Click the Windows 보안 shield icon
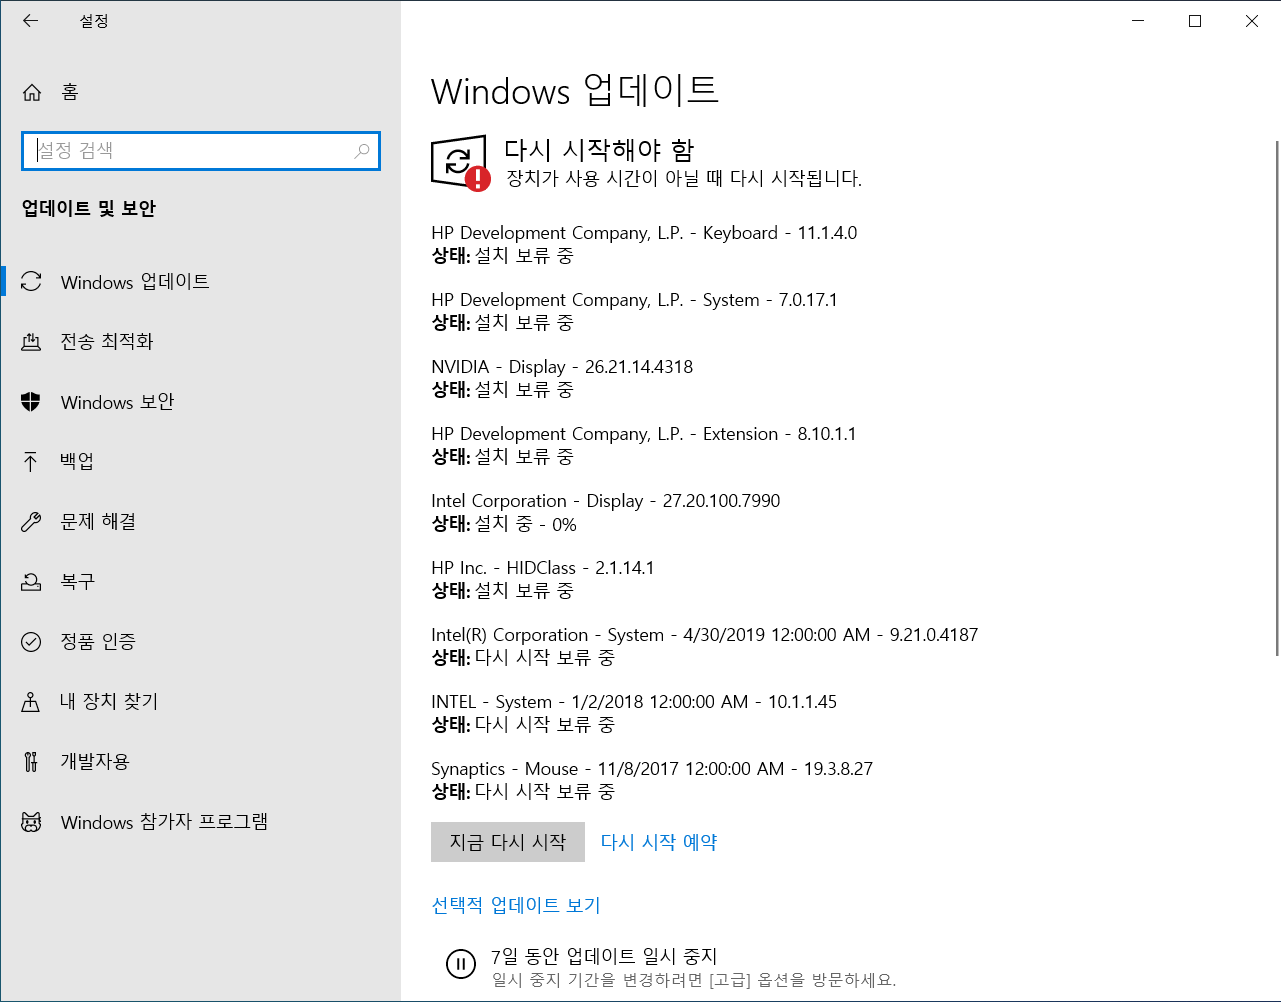Image resolution: width=1281 pixels, height=1002 pixels. click(31, 402)
